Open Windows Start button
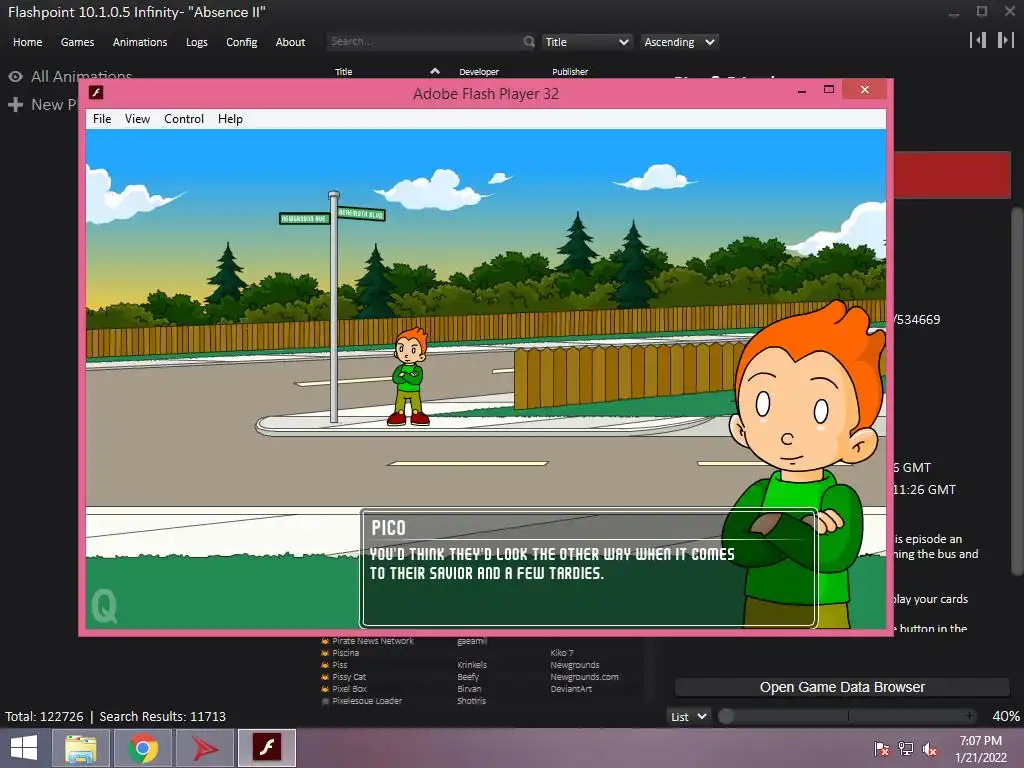The height and width of the screenshot is (768, 1024). (24, 748)
